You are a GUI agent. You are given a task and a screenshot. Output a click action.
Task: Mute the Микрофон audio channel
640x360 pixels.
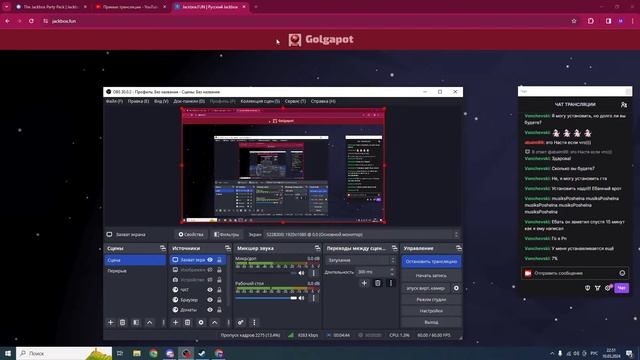[301, 273]
